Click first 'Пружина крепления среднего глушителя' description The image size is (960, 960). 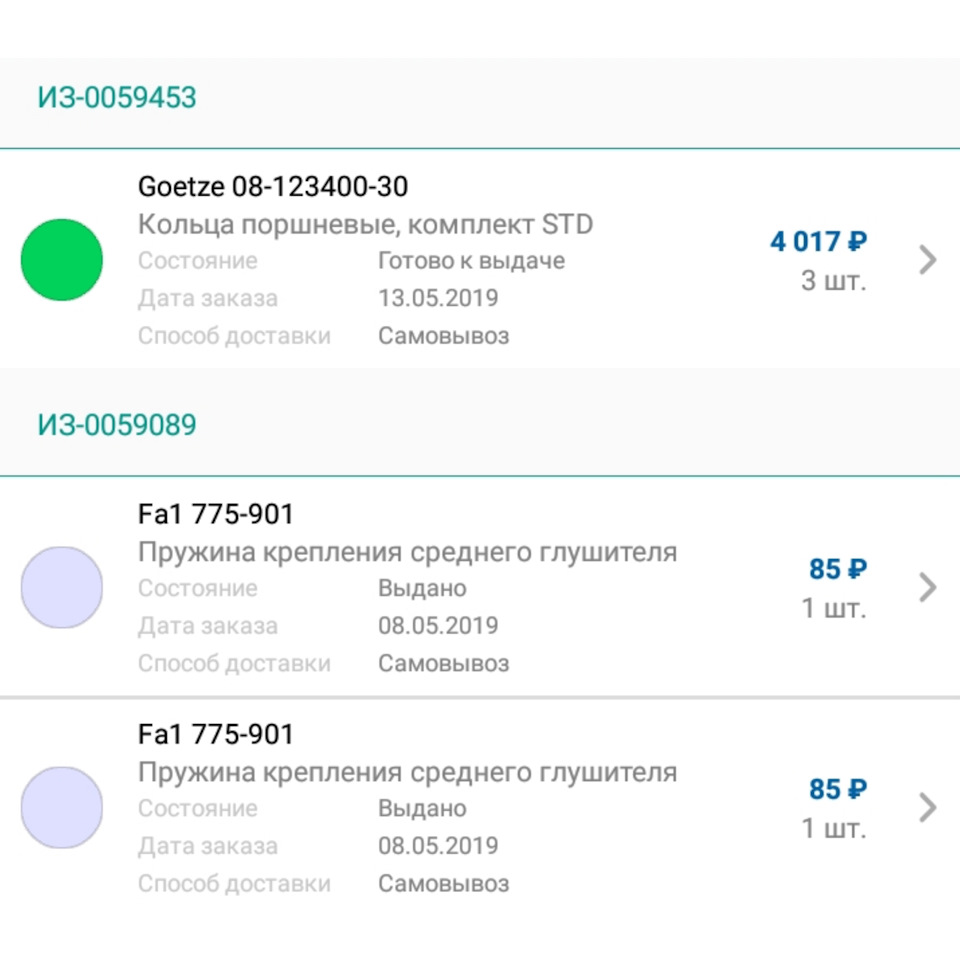(408, 552)
